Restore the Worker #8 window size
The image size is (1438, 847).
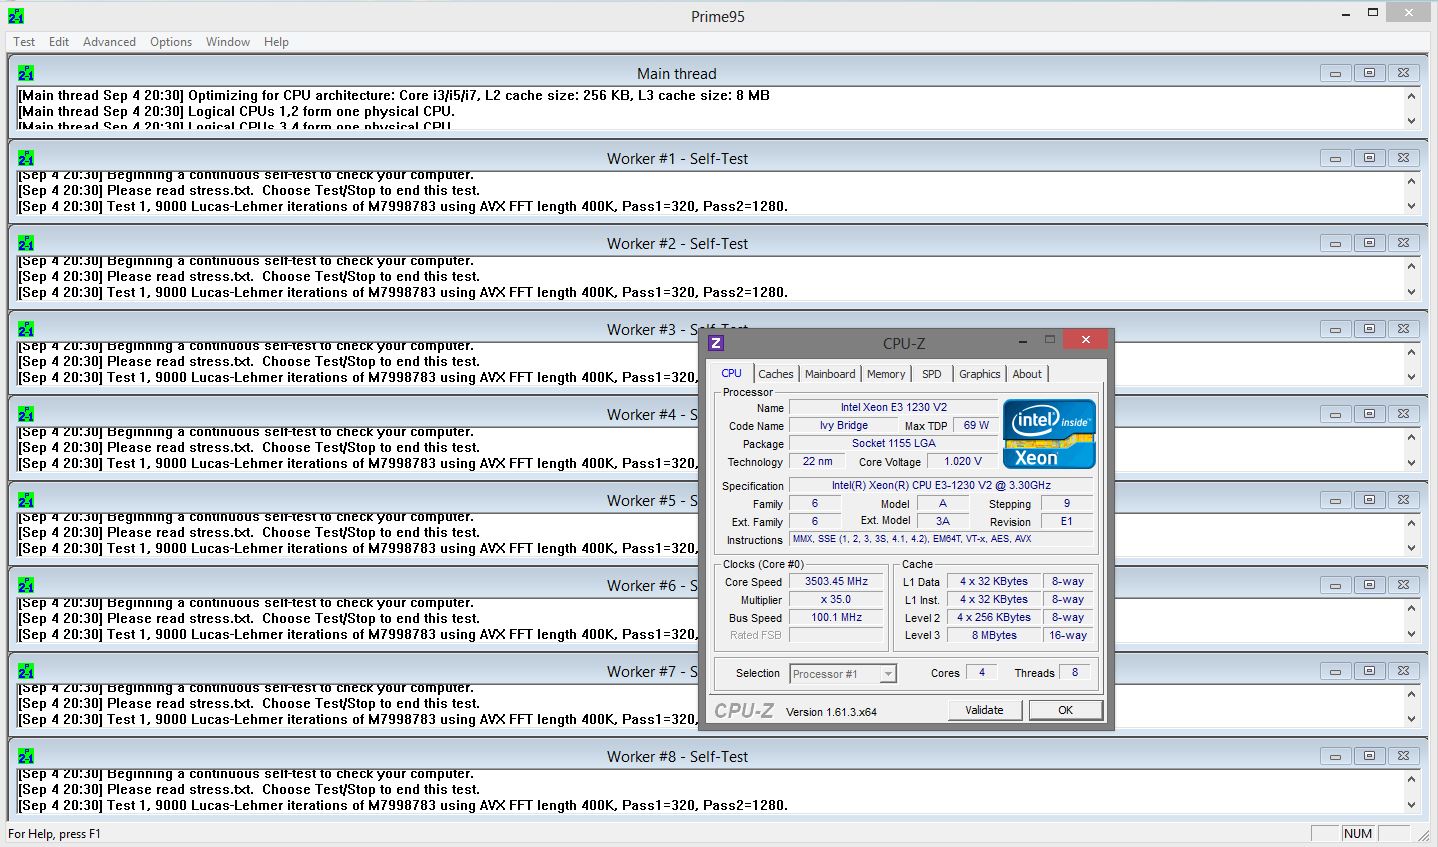(x=1369, y=756)
